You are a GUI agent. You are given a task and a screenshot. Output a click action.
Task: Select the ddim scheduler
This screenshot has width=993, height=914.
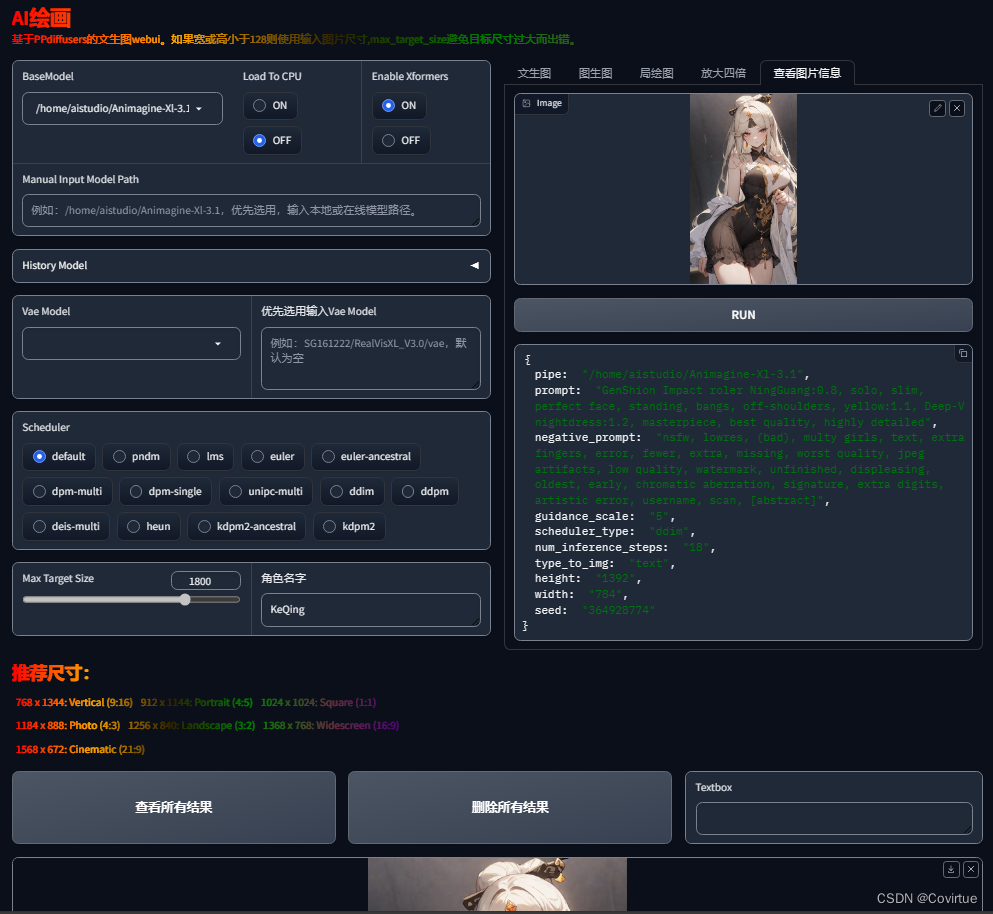point(352,492)
